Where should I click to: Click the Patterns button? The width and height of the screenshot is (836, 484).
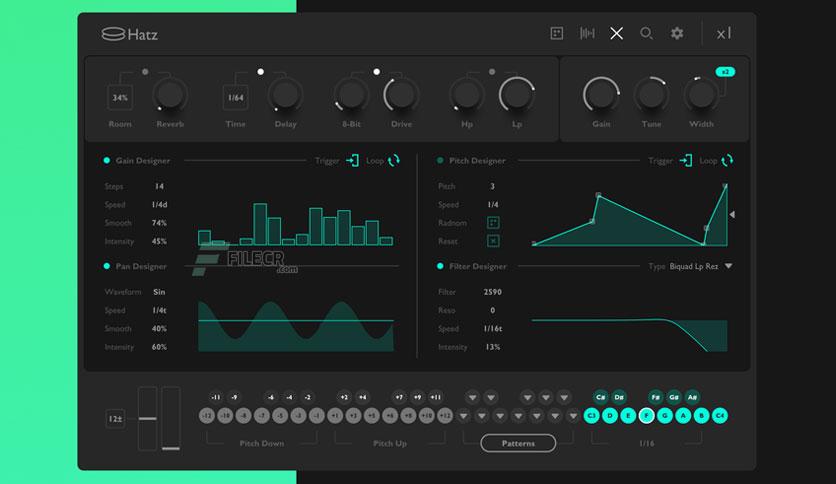point(518,443)
